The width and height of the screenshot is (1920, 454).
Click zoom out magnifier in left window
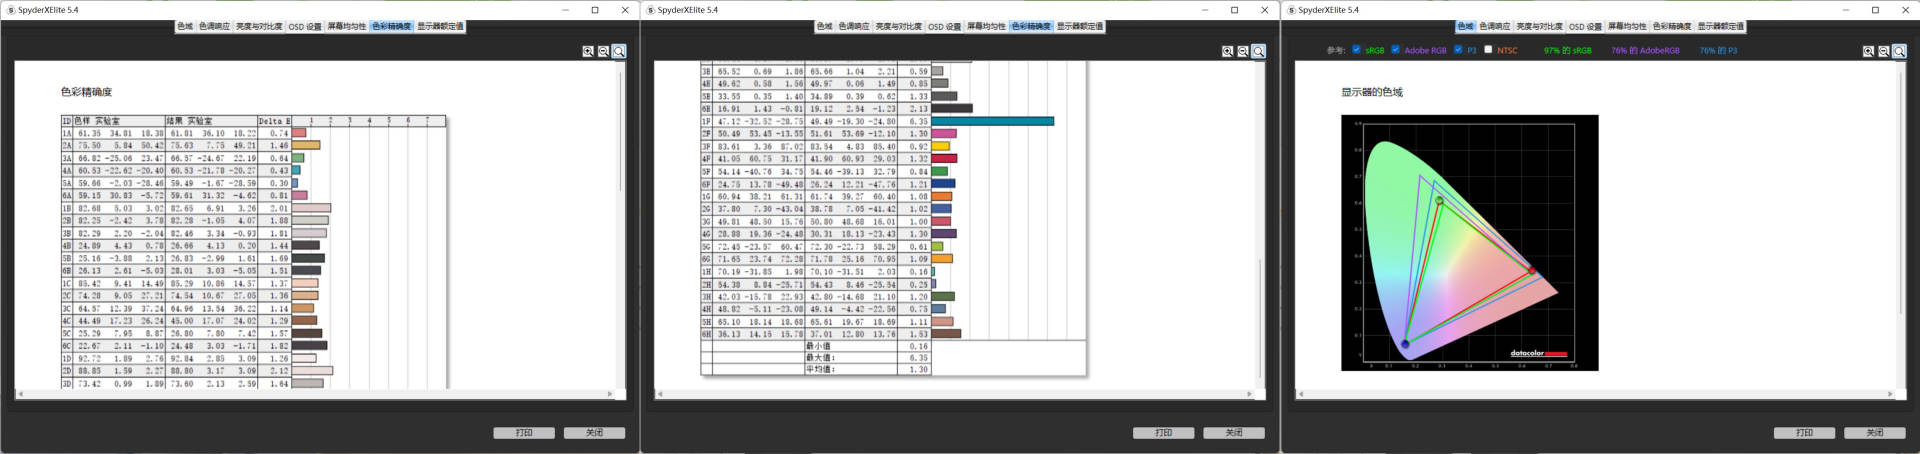point(603,51)
